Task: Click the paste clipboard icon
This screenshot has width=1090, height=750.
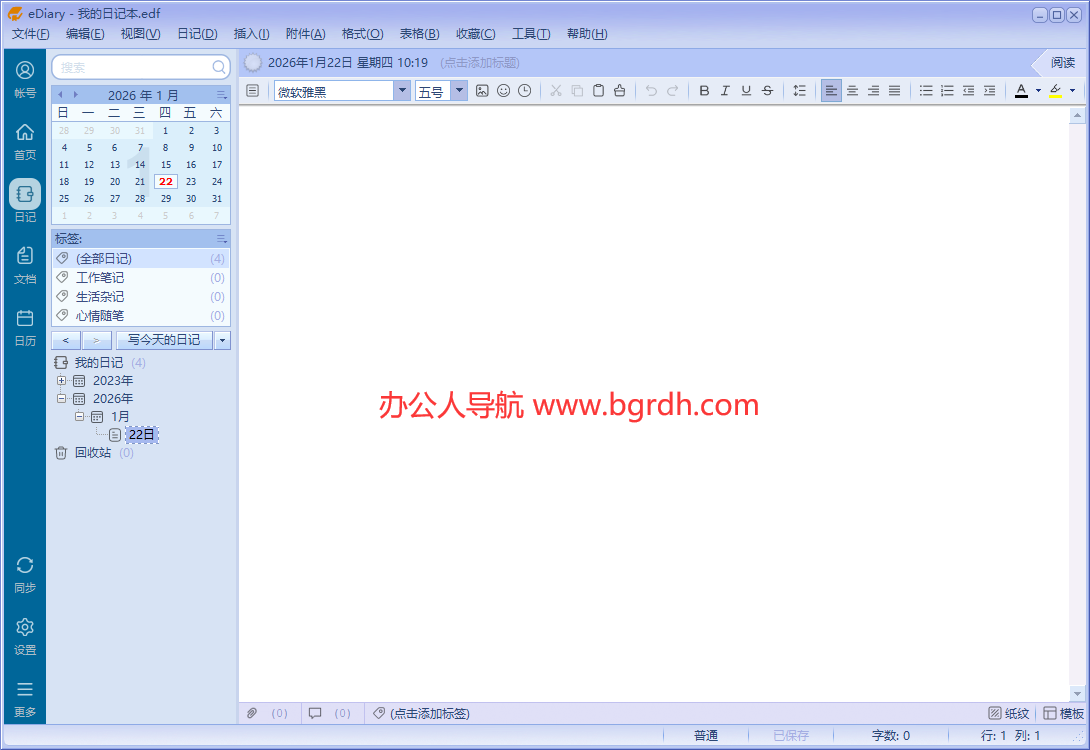Action: tap(598, 90)
